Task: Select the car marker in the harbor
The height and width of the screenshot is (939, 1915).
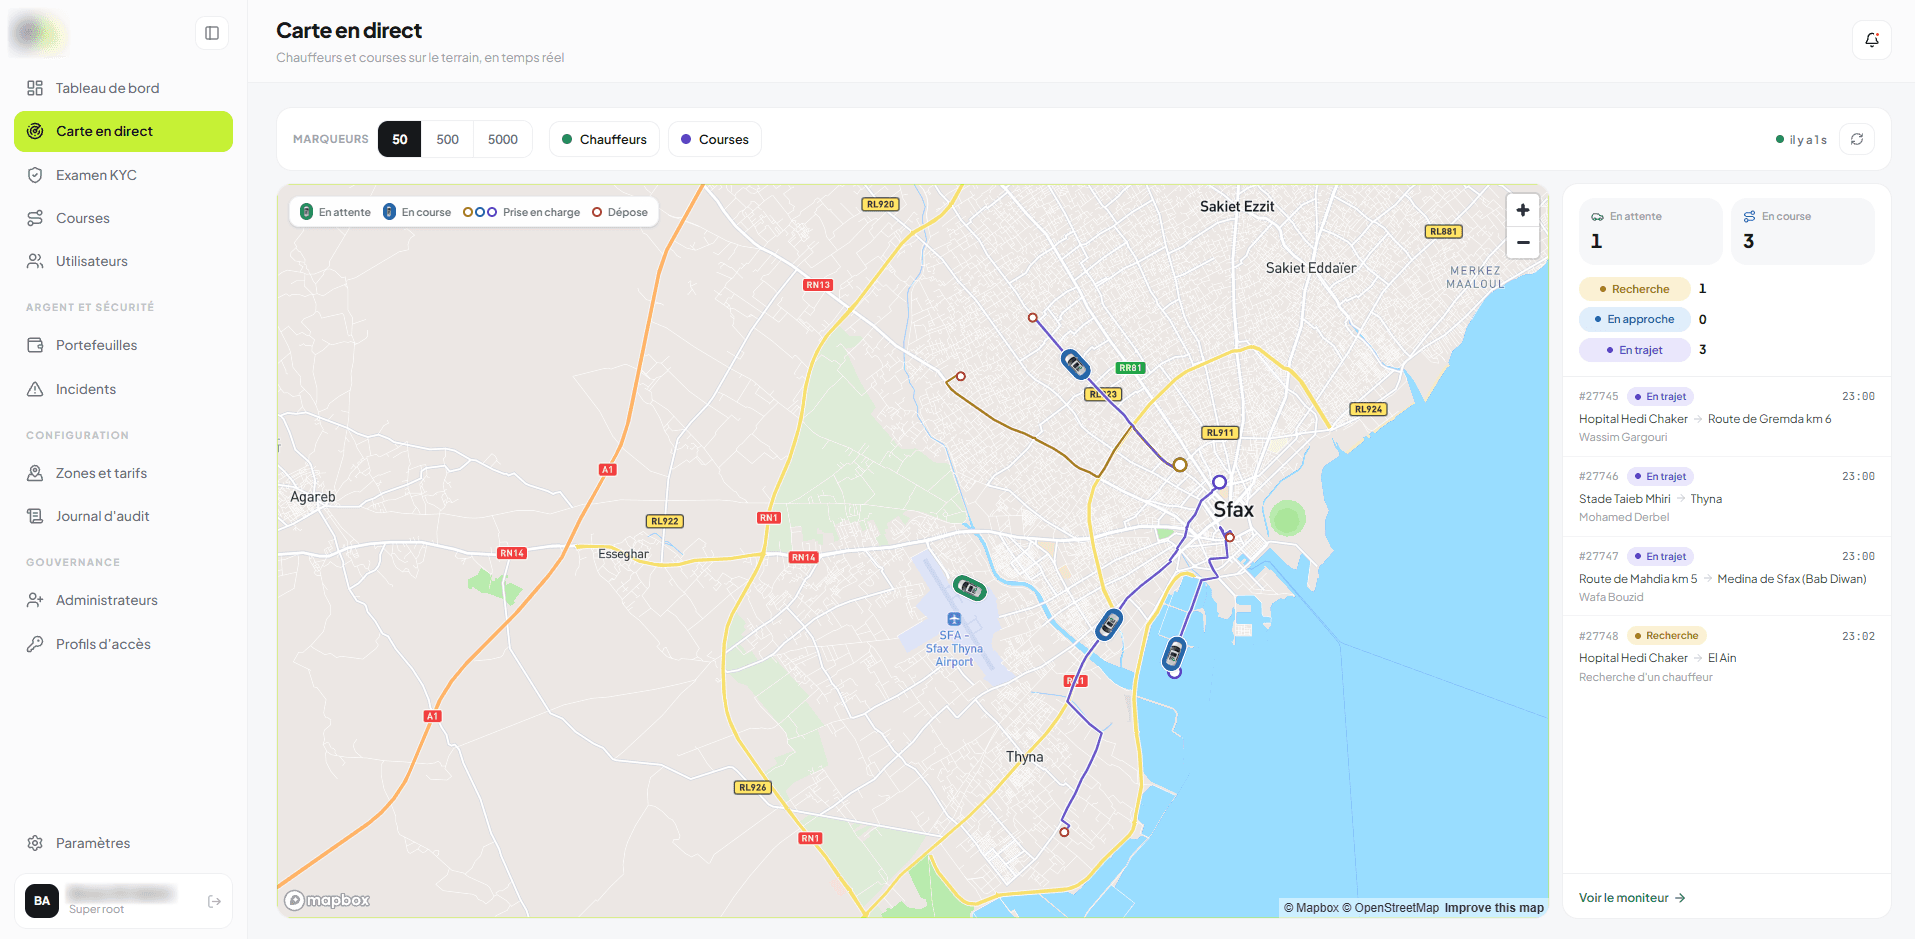Action: [1174, 654]
